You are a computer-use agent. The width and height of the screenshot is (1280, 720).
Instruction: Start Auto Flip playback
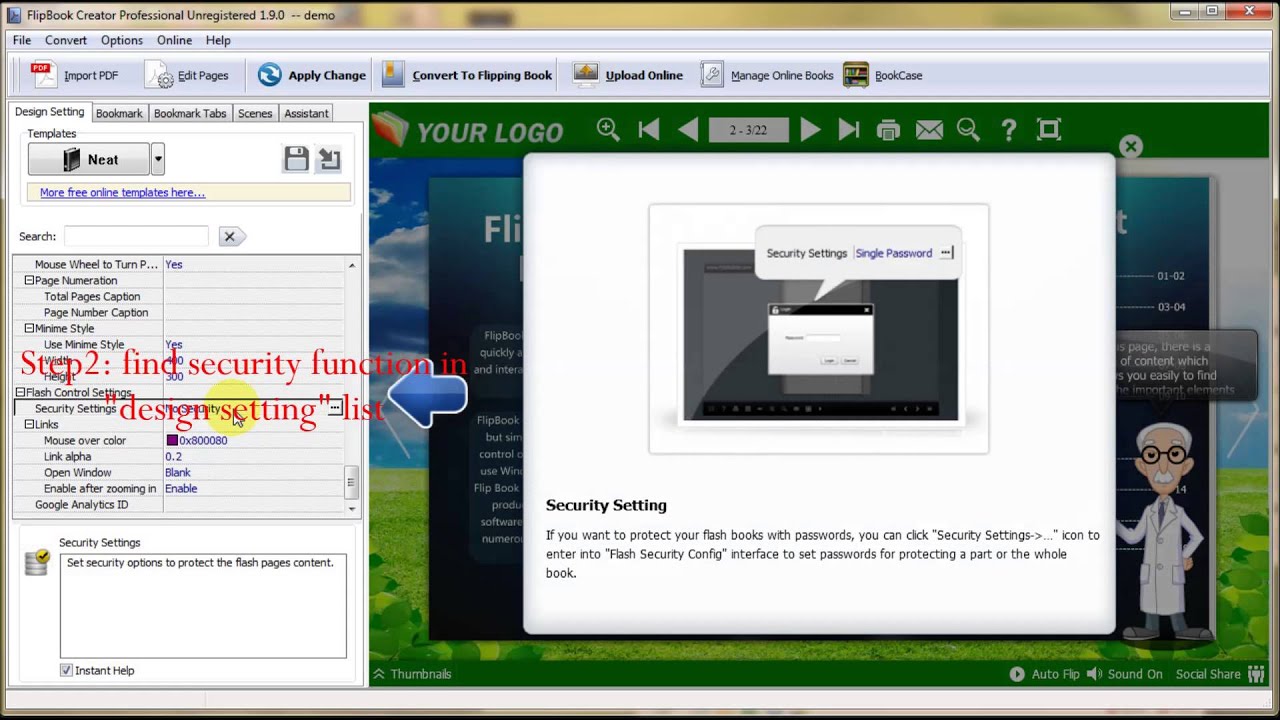pos(1044,674)
